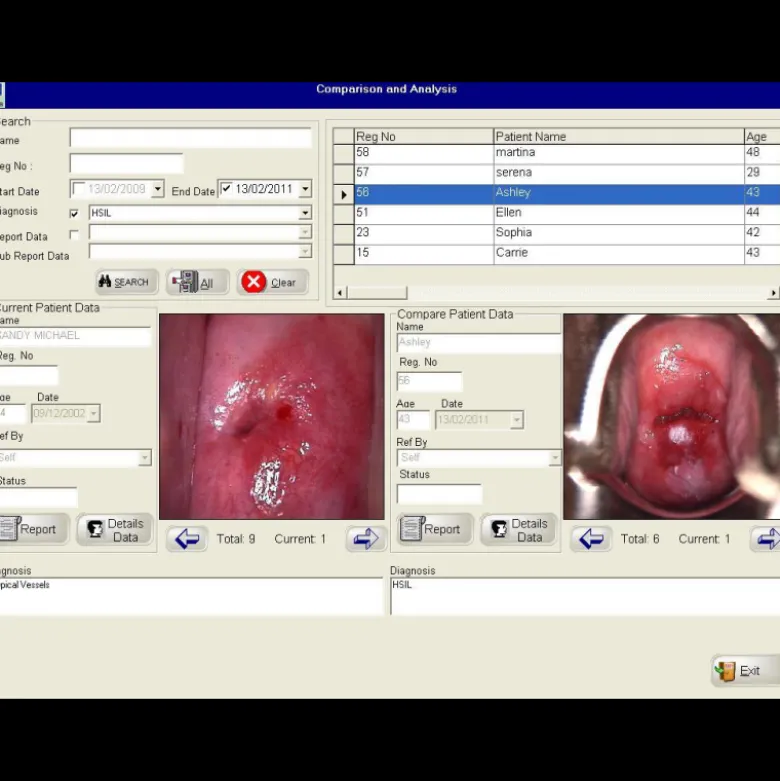Select patient row serena
This screenshot has height=781, width=780.
click(556, 174)
